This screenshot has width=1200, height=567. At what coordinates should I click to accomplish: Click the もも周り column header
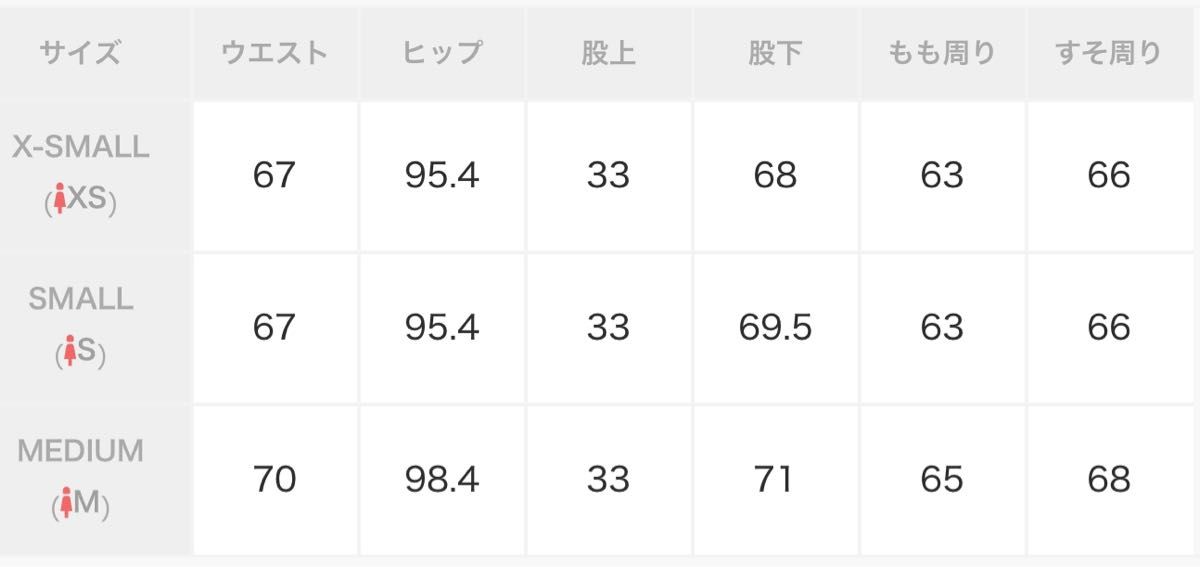tap(942, 52)
